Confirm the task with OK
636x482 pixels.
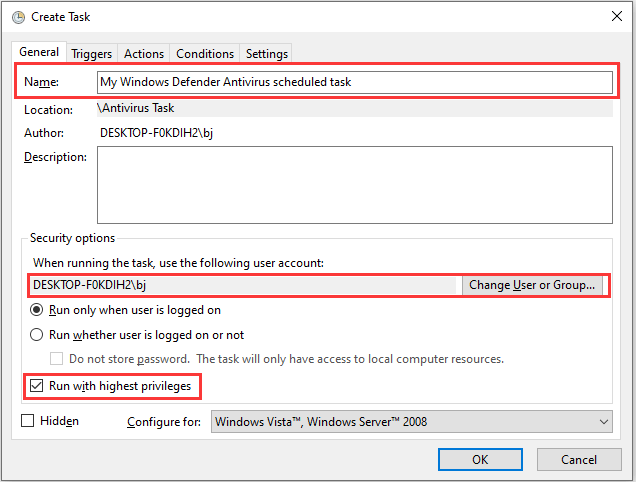click(x=480, y=459)
